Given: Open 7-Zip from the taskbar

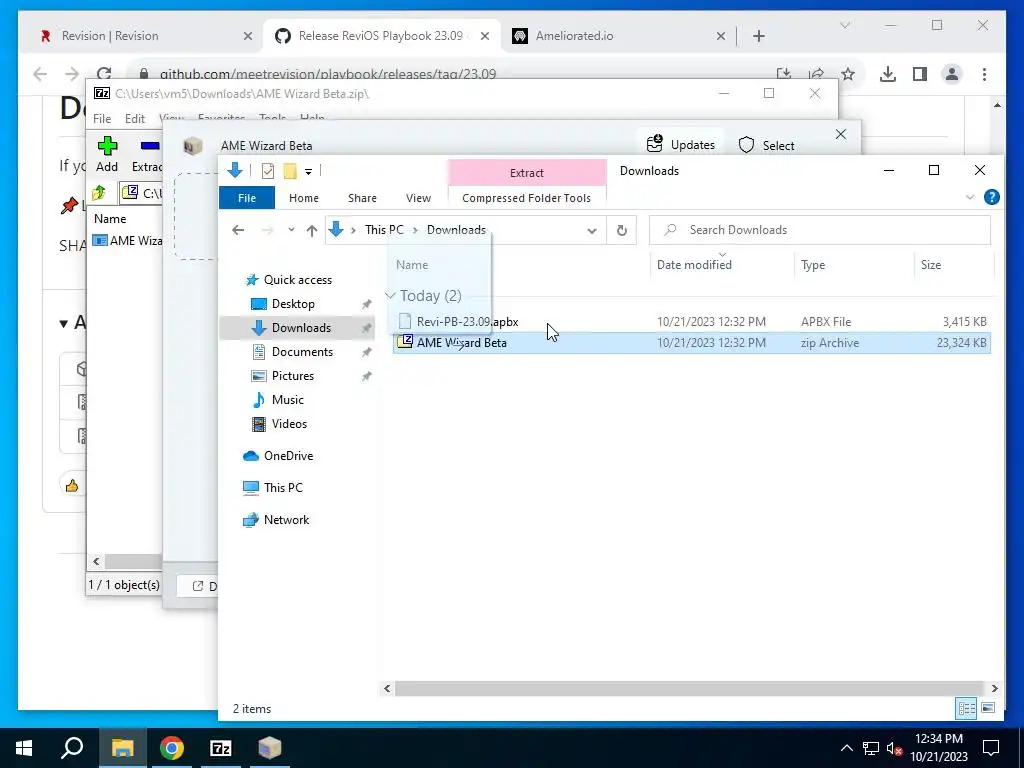Looking at the screenshot, I should coord(221,748).
